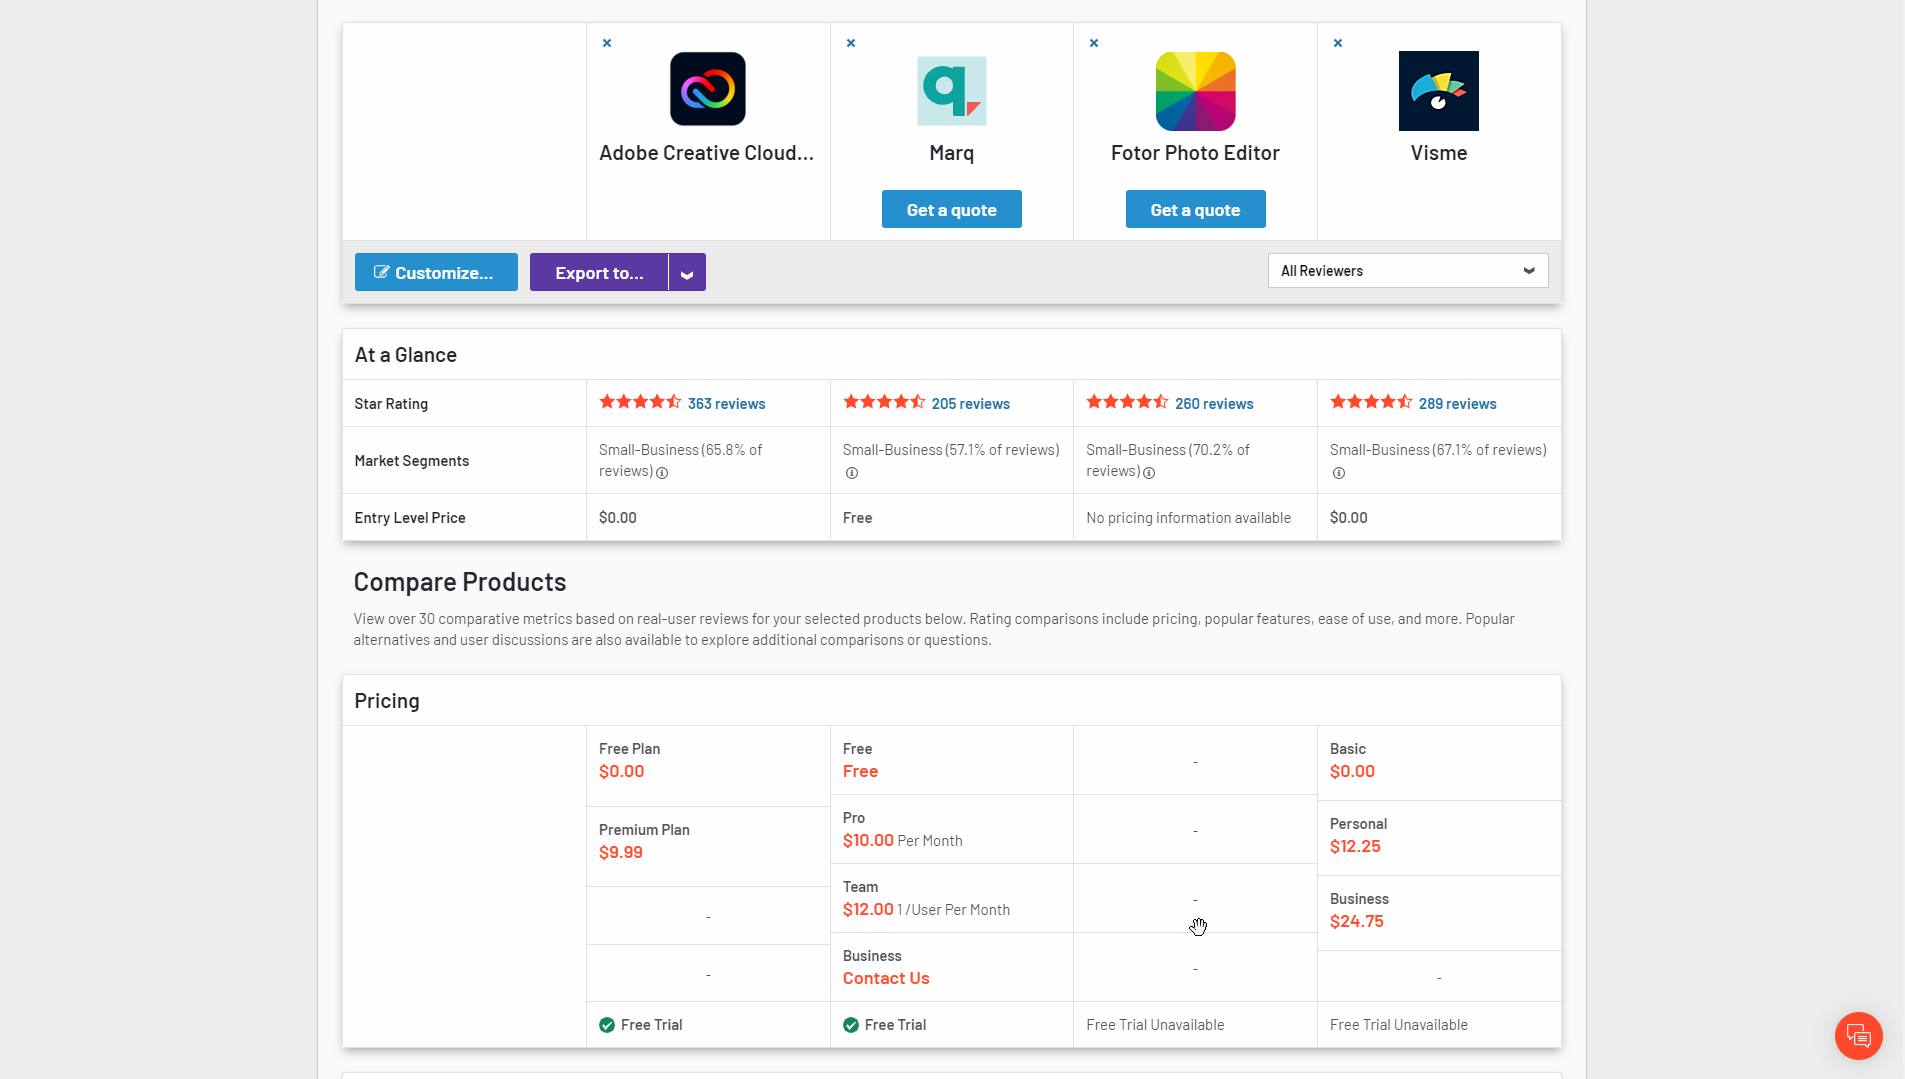Open the Marq product title
Screen dimensions: 1905x1079
pos(952,153)
